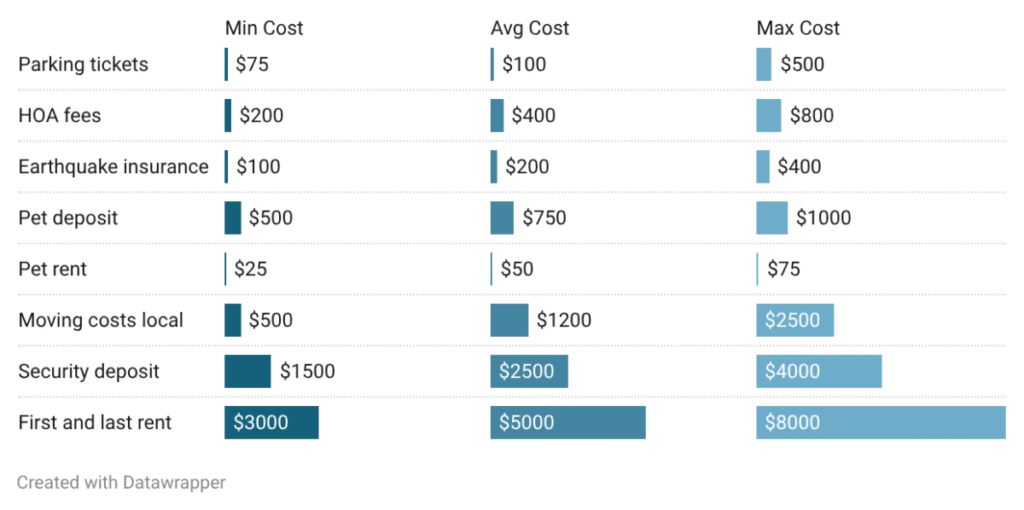Click the $1500 security deposit min value

[307, 371]
